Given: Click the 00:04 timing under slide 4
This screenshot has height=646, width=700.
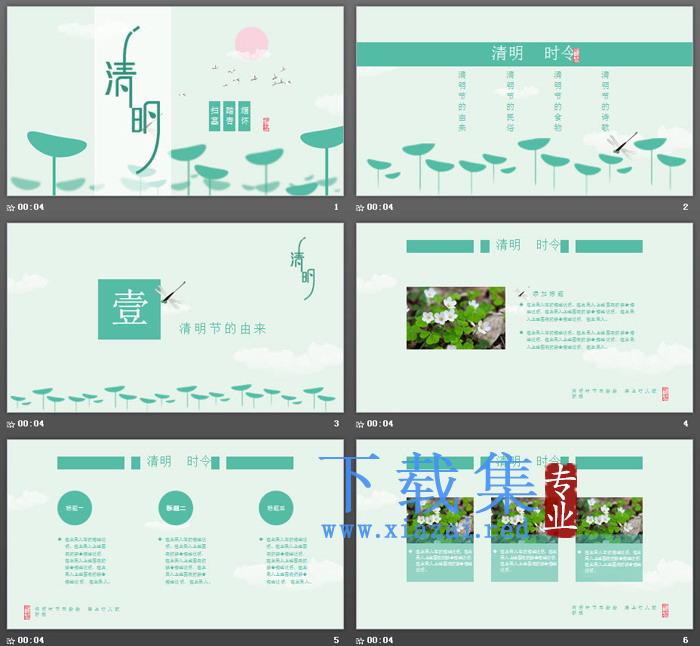Looking at the screenshot, I should pyautogui.click(x=380, y=423).
